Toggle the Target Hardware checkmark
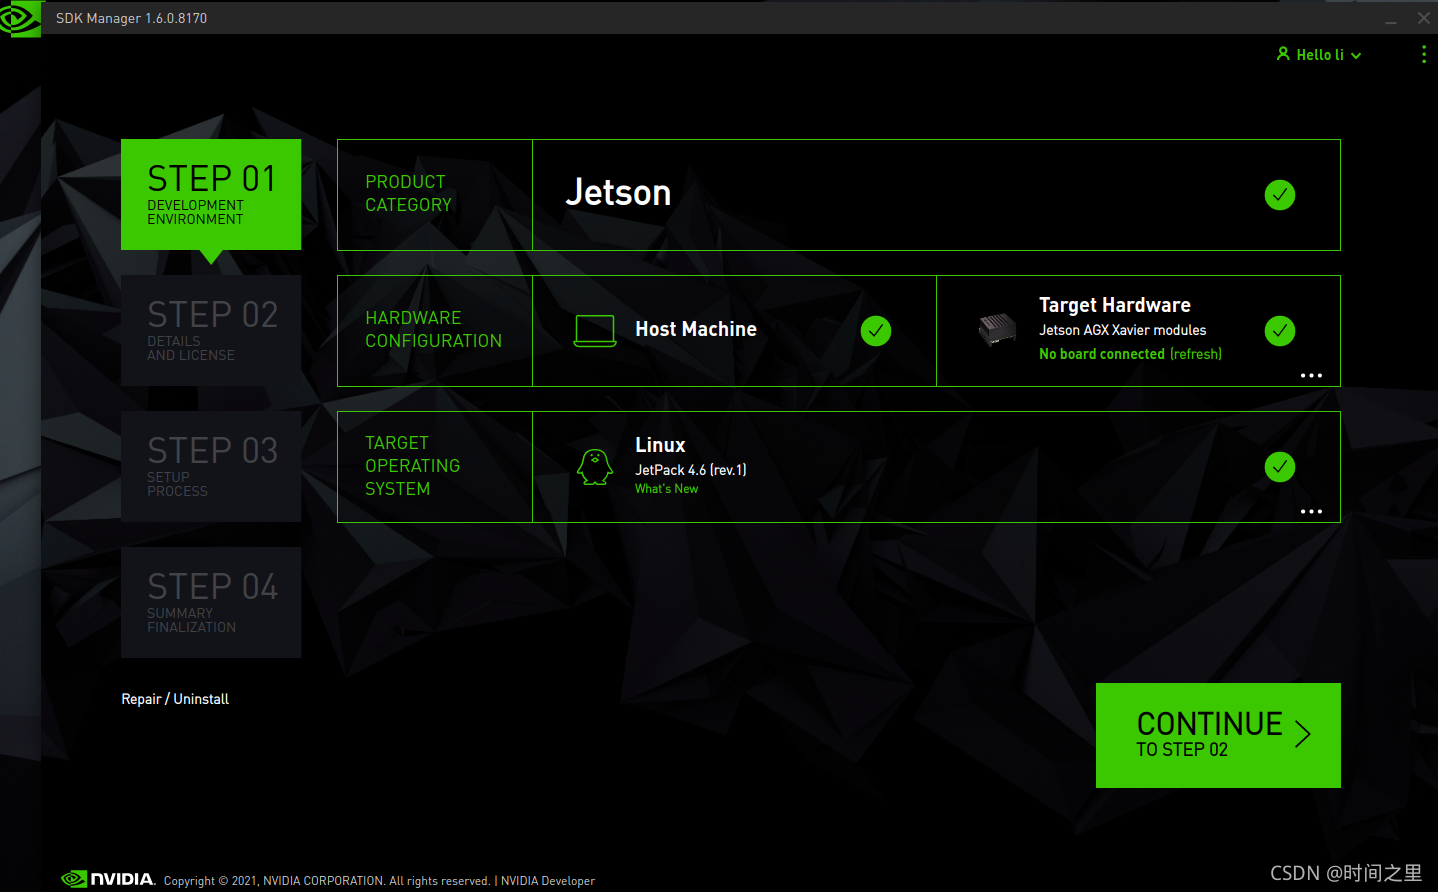Viewport: 1438px width, 892px height. tap(1280, 331)
